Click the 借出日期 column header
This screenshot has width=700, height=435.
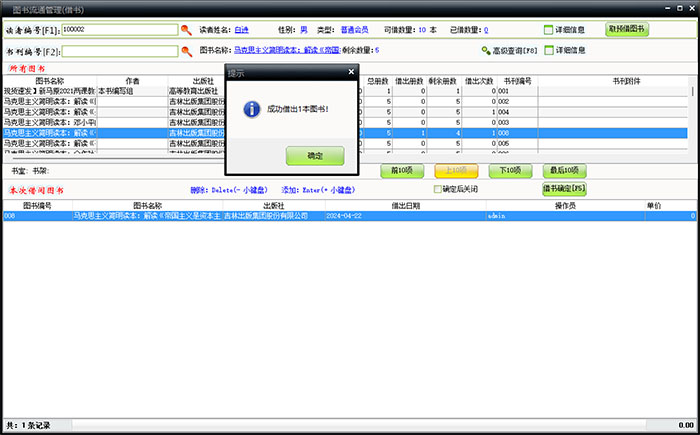pos(405,206)
